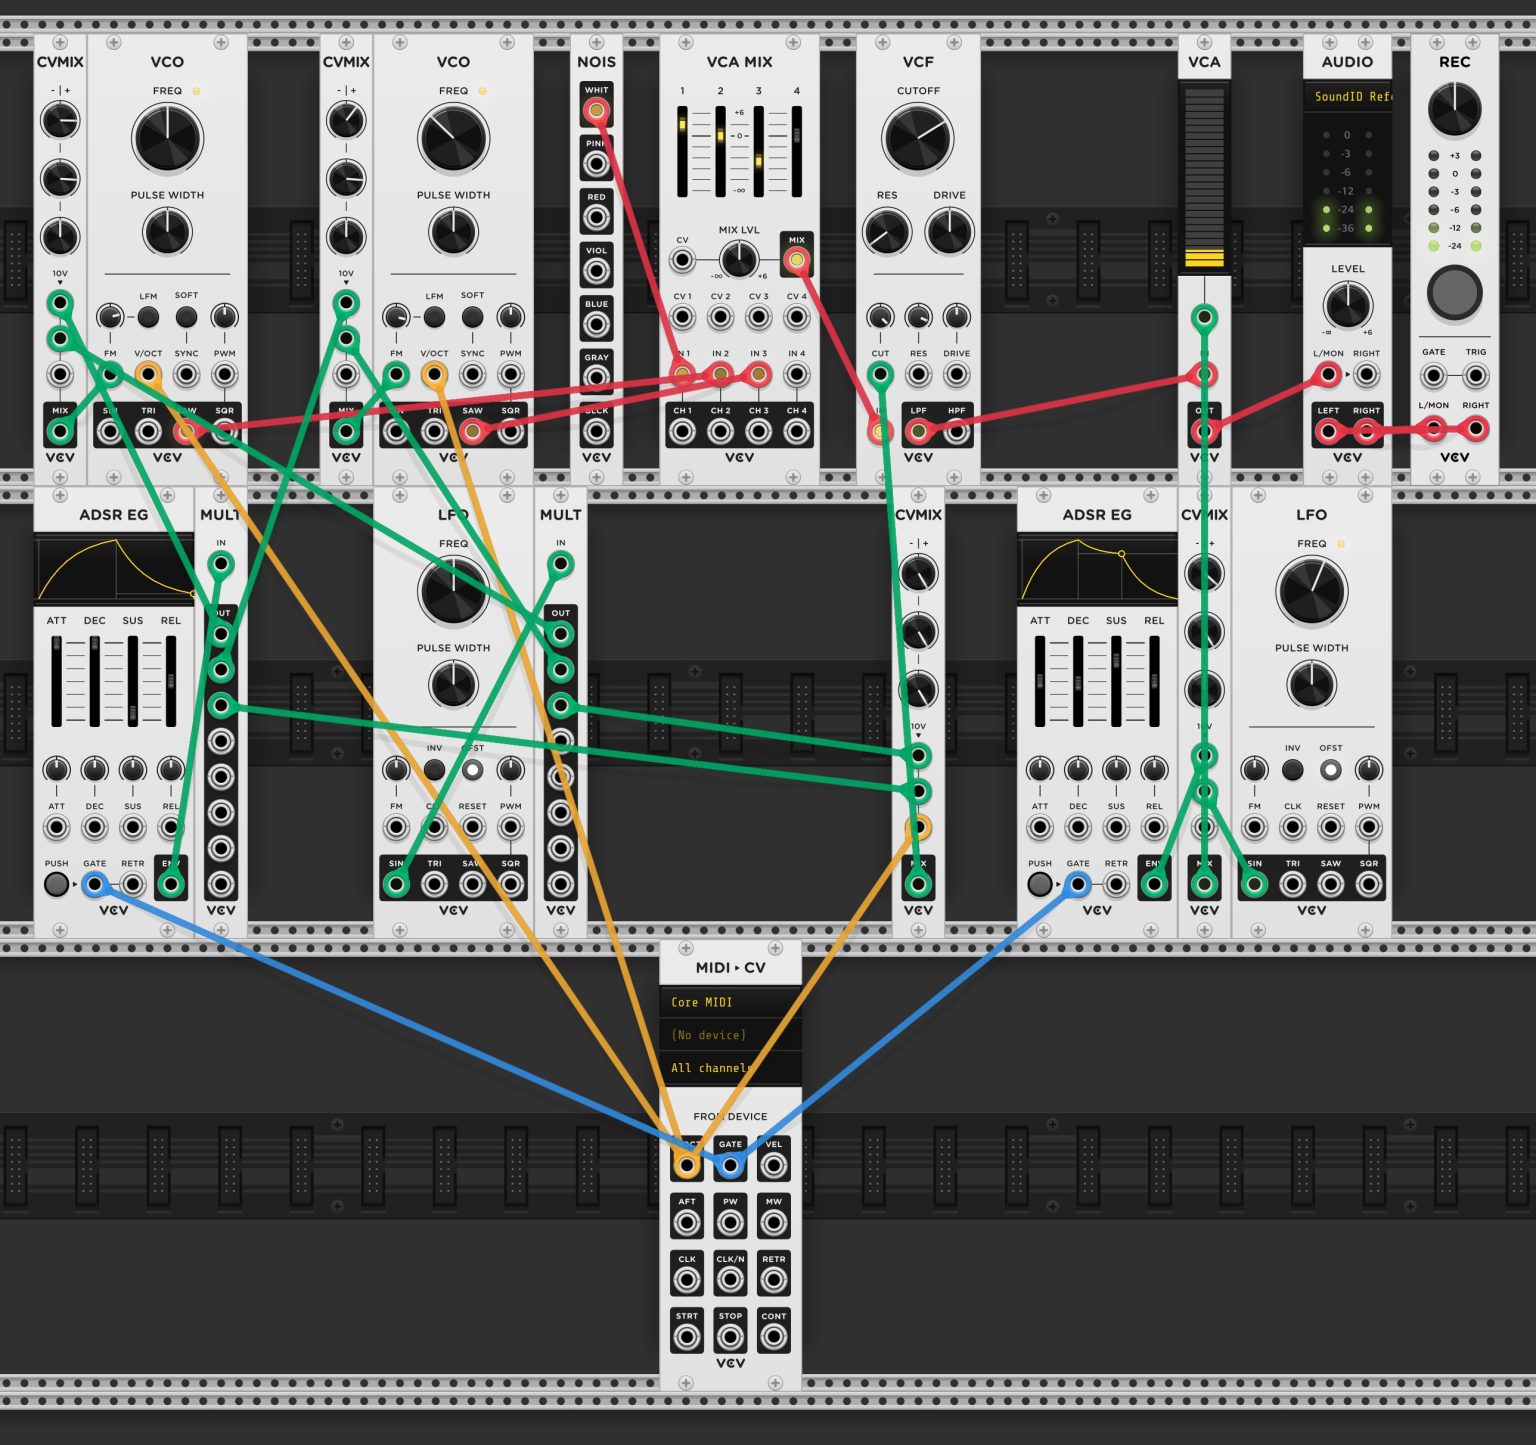Click the PUSH button on the rightmost ADSR EG
1536x1445 pixels.
coord(1039,884)
